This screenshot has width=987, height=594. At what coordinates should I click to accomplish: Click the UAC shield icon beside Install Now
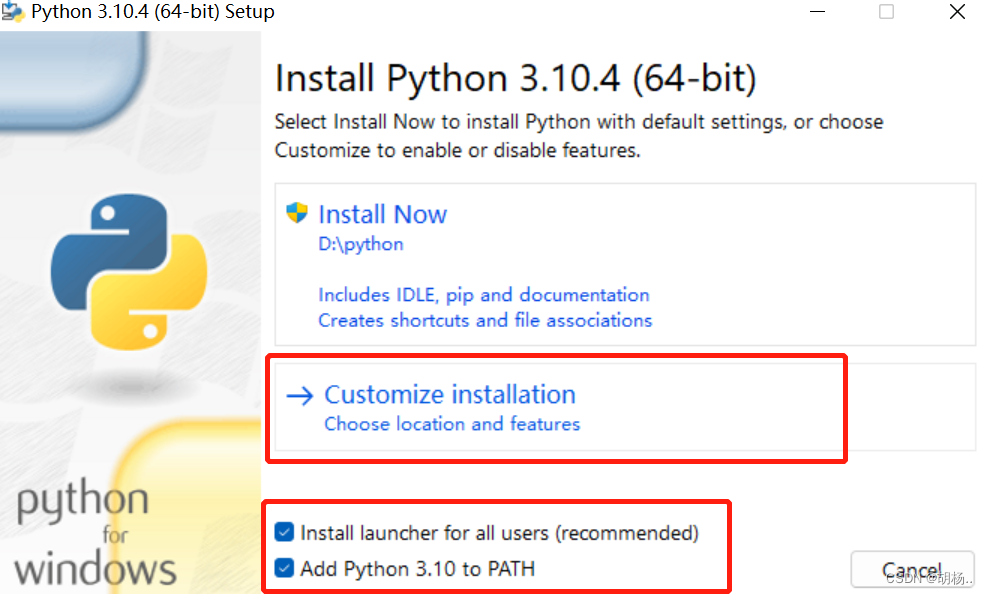pos(296,213)
